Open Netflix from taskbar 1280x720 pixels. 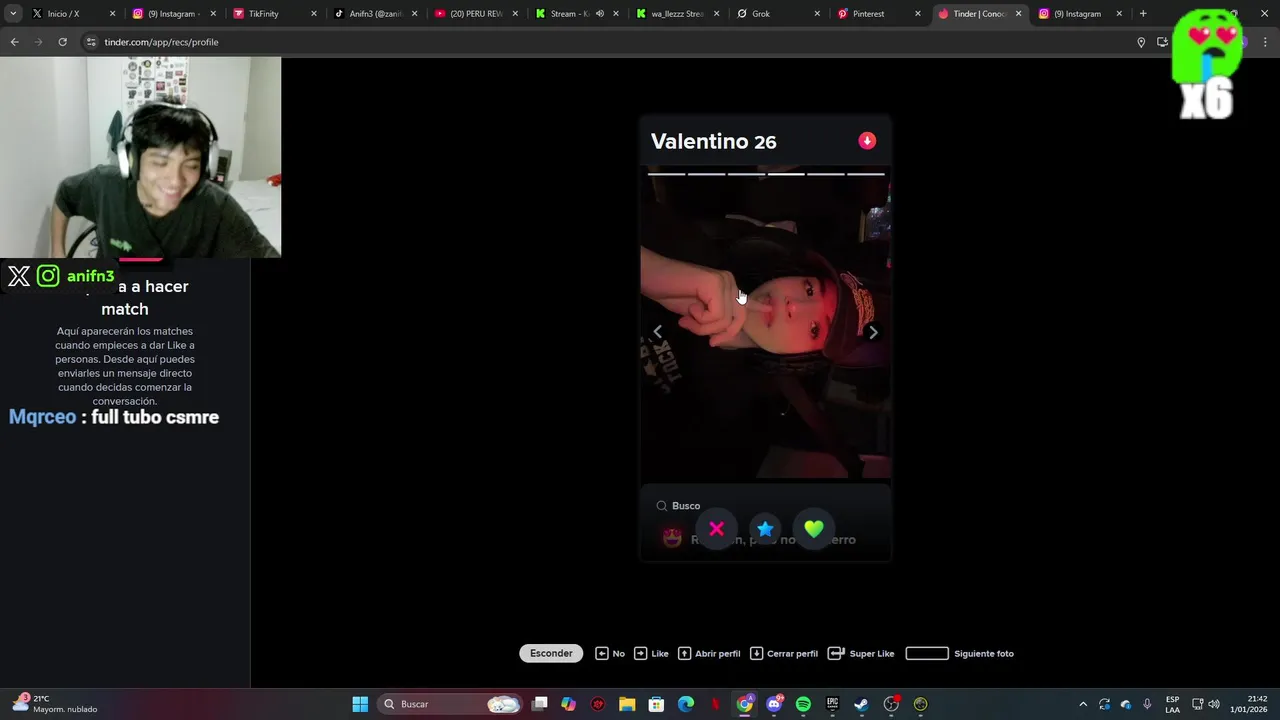(715, 704)
